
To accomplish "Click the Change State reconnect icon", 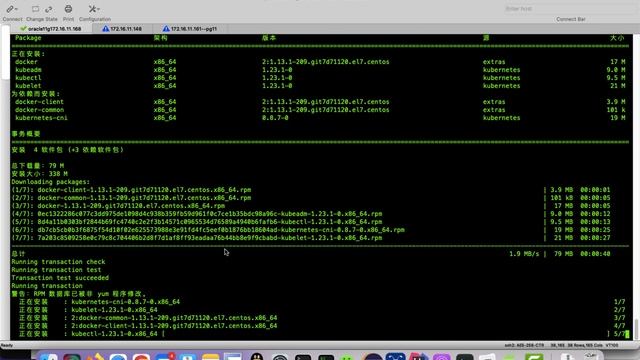I will coord(49,9).
